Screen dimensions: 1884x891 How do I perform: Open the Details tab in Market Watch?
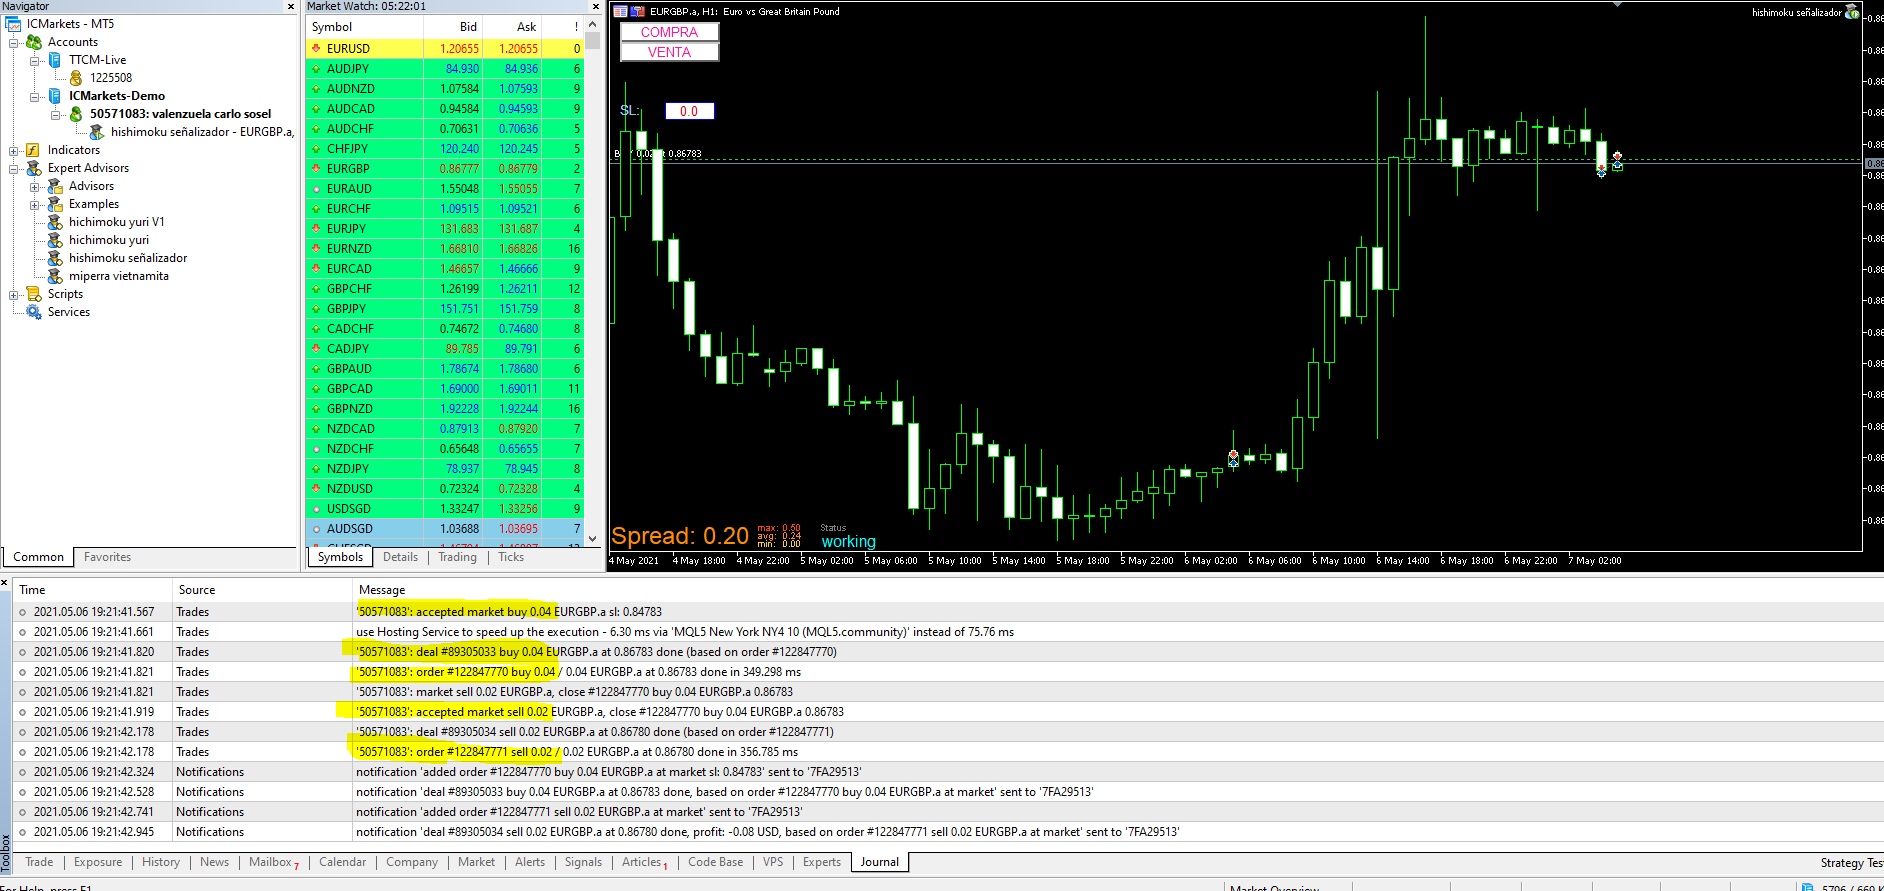click(400, 557)
